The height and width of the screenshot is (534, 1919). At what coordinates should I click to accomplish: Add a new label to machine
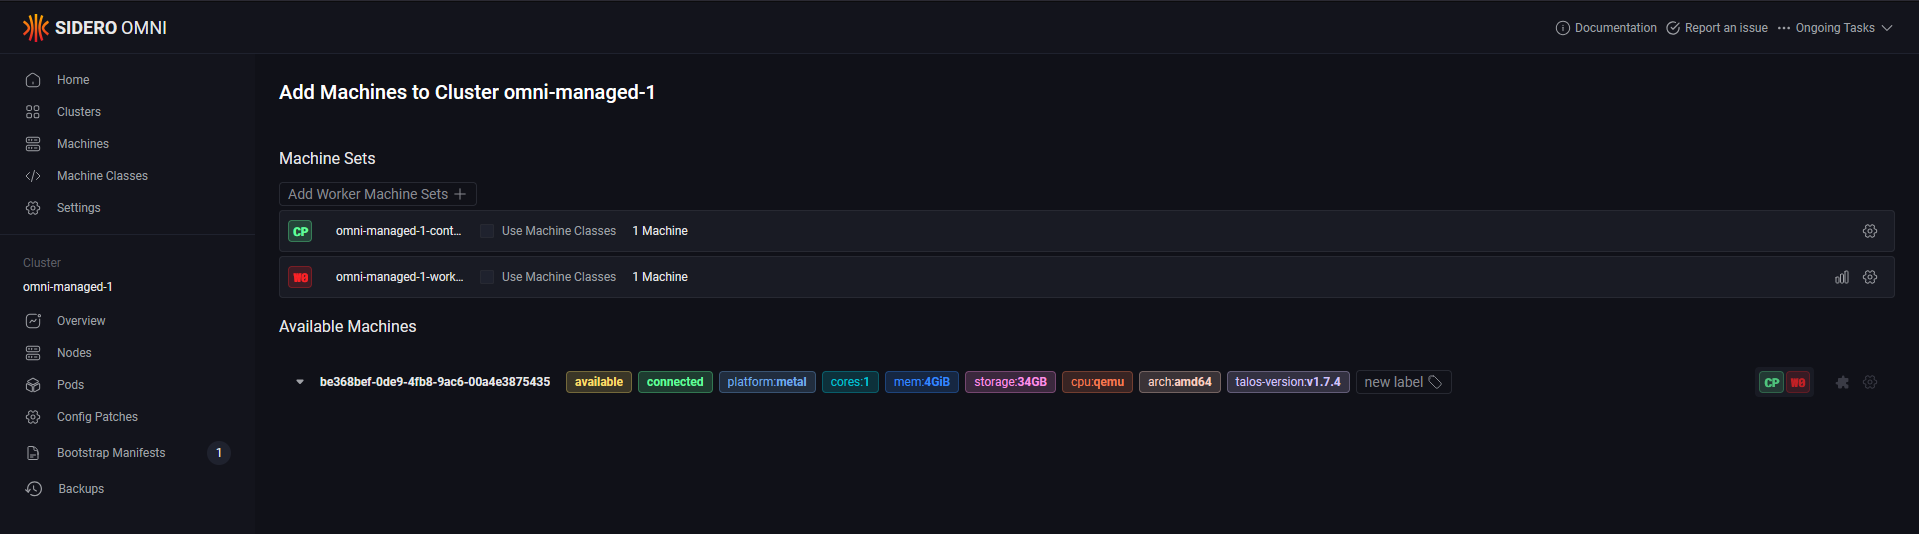1403,382
